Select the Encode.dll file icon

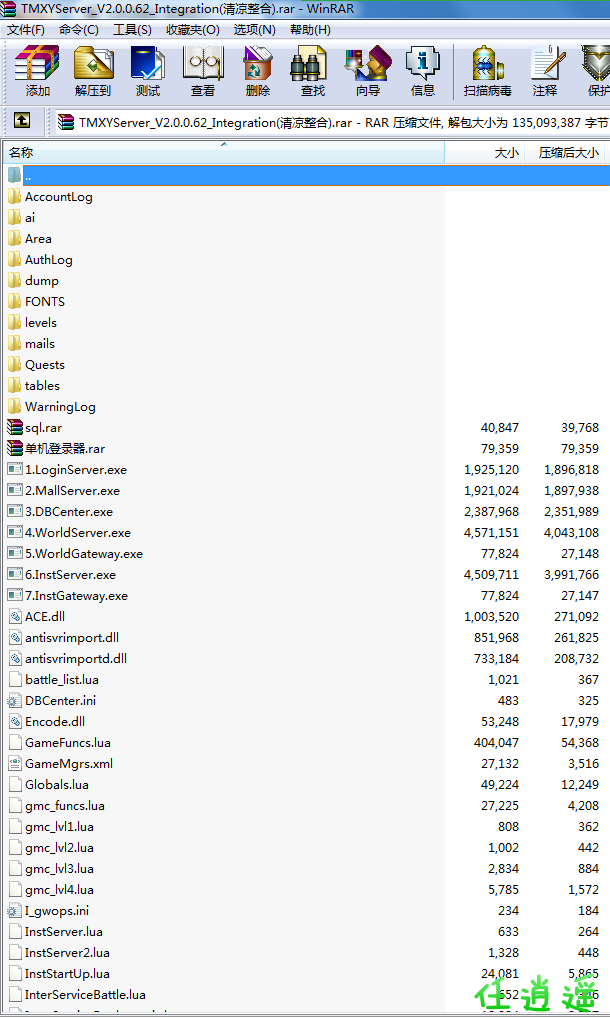pos(14,721)
